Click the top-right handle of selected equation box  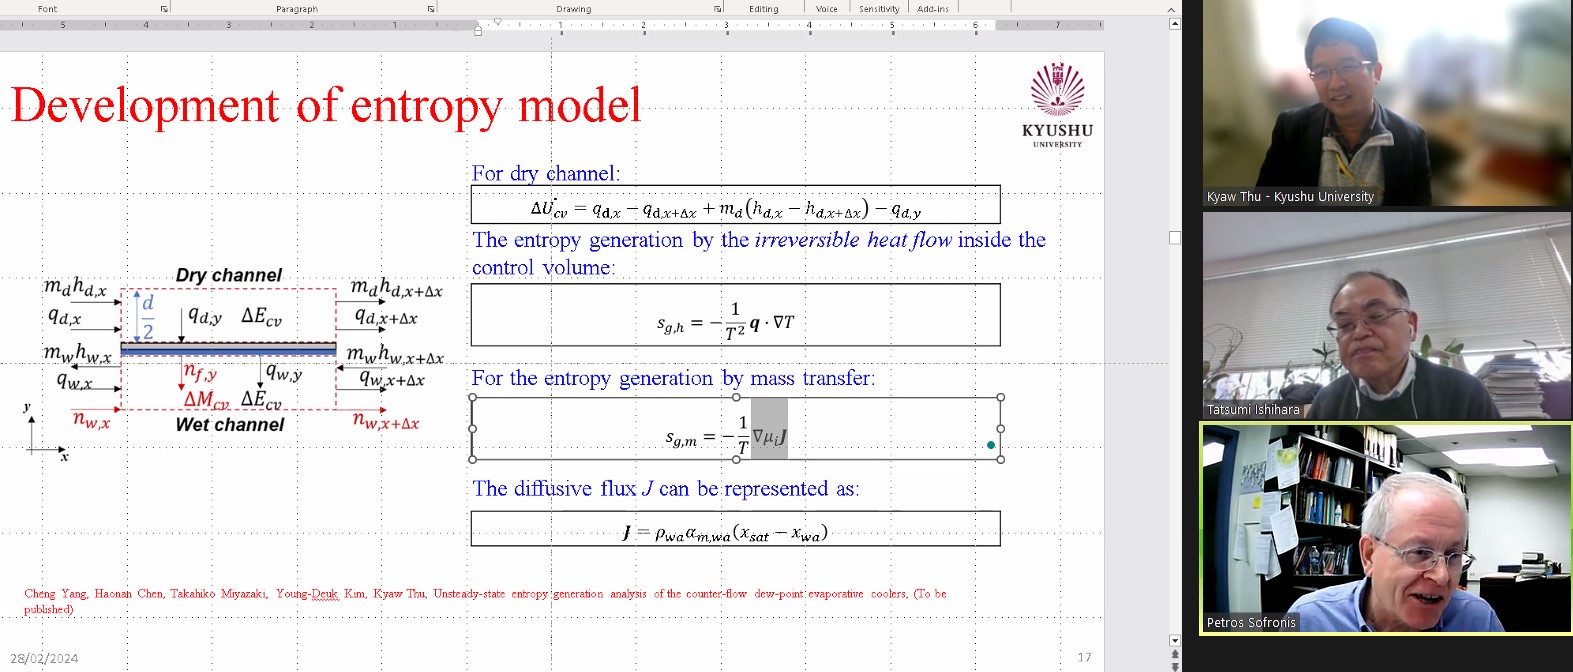click(x=1001, y=397)
